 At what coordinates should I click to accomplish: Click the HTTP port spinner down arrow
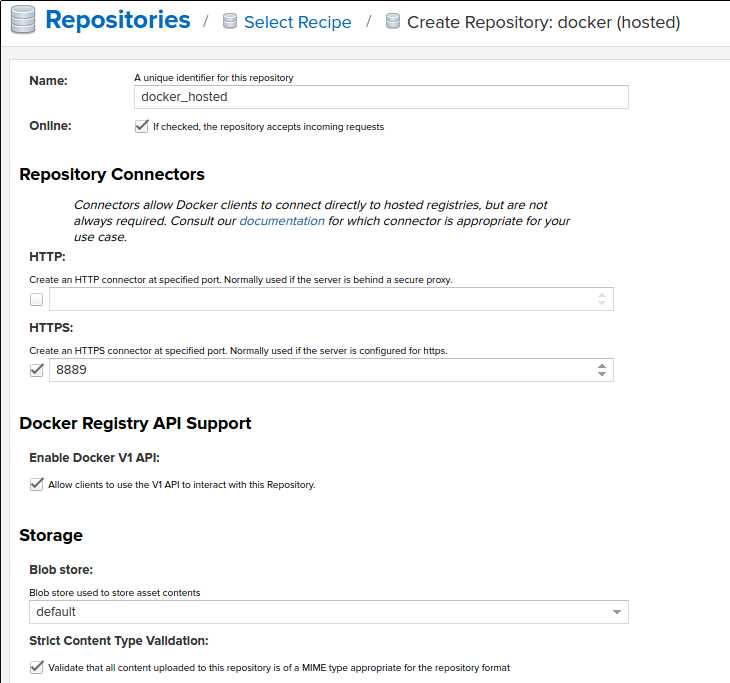(x=601, y=304)
